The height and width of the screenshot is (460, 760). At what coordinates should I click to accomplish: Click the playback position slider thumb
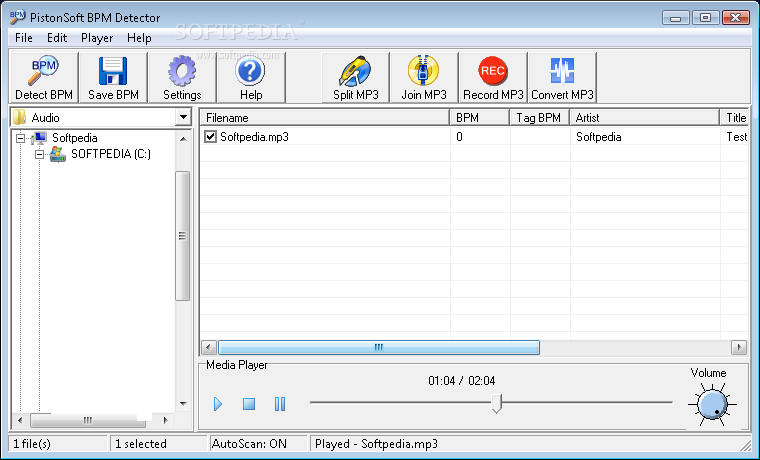pos(496,403)
